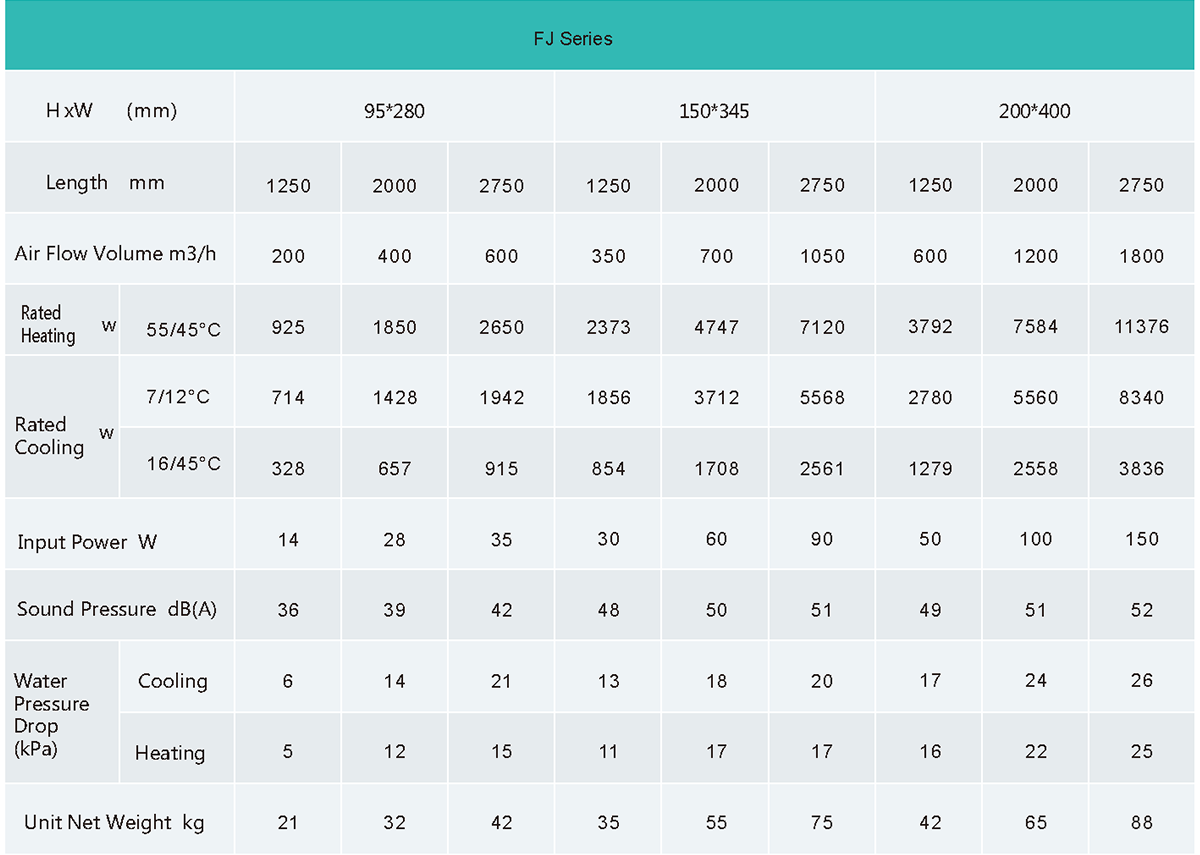This screenshot has width=1200, height=855.
Task: Click the H x W (mm) row label
Action: [x=111, y=111]
